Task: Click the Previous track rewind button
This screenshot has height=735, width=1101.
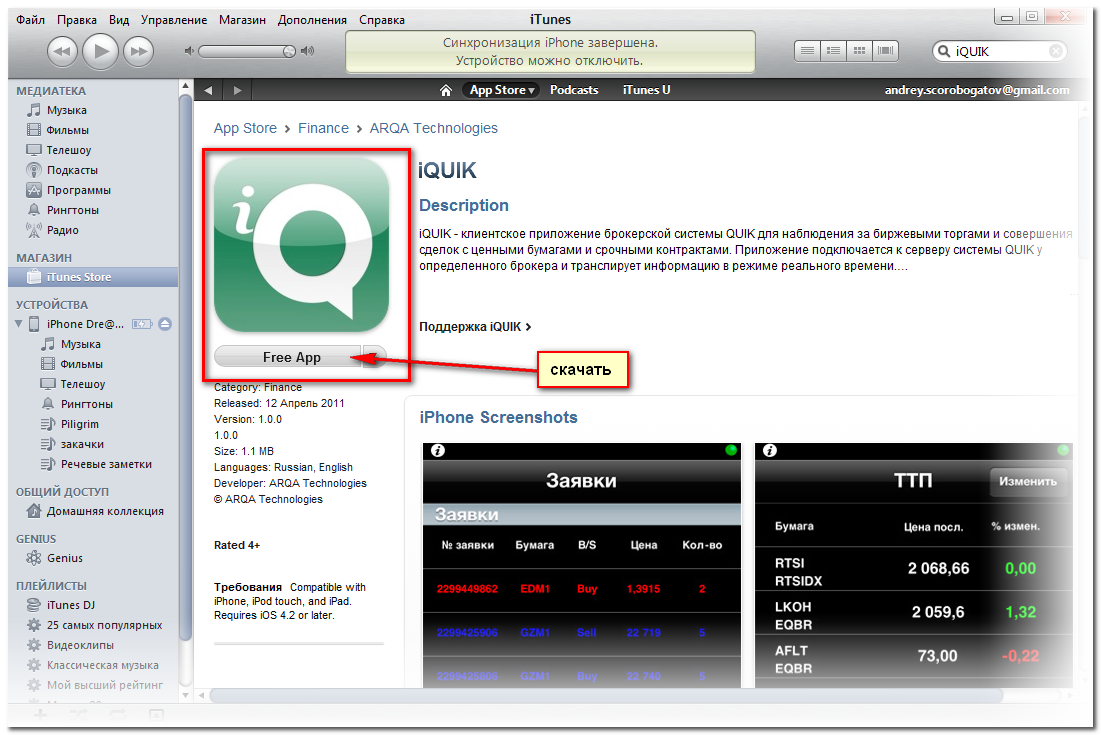Action: (62, 51)
